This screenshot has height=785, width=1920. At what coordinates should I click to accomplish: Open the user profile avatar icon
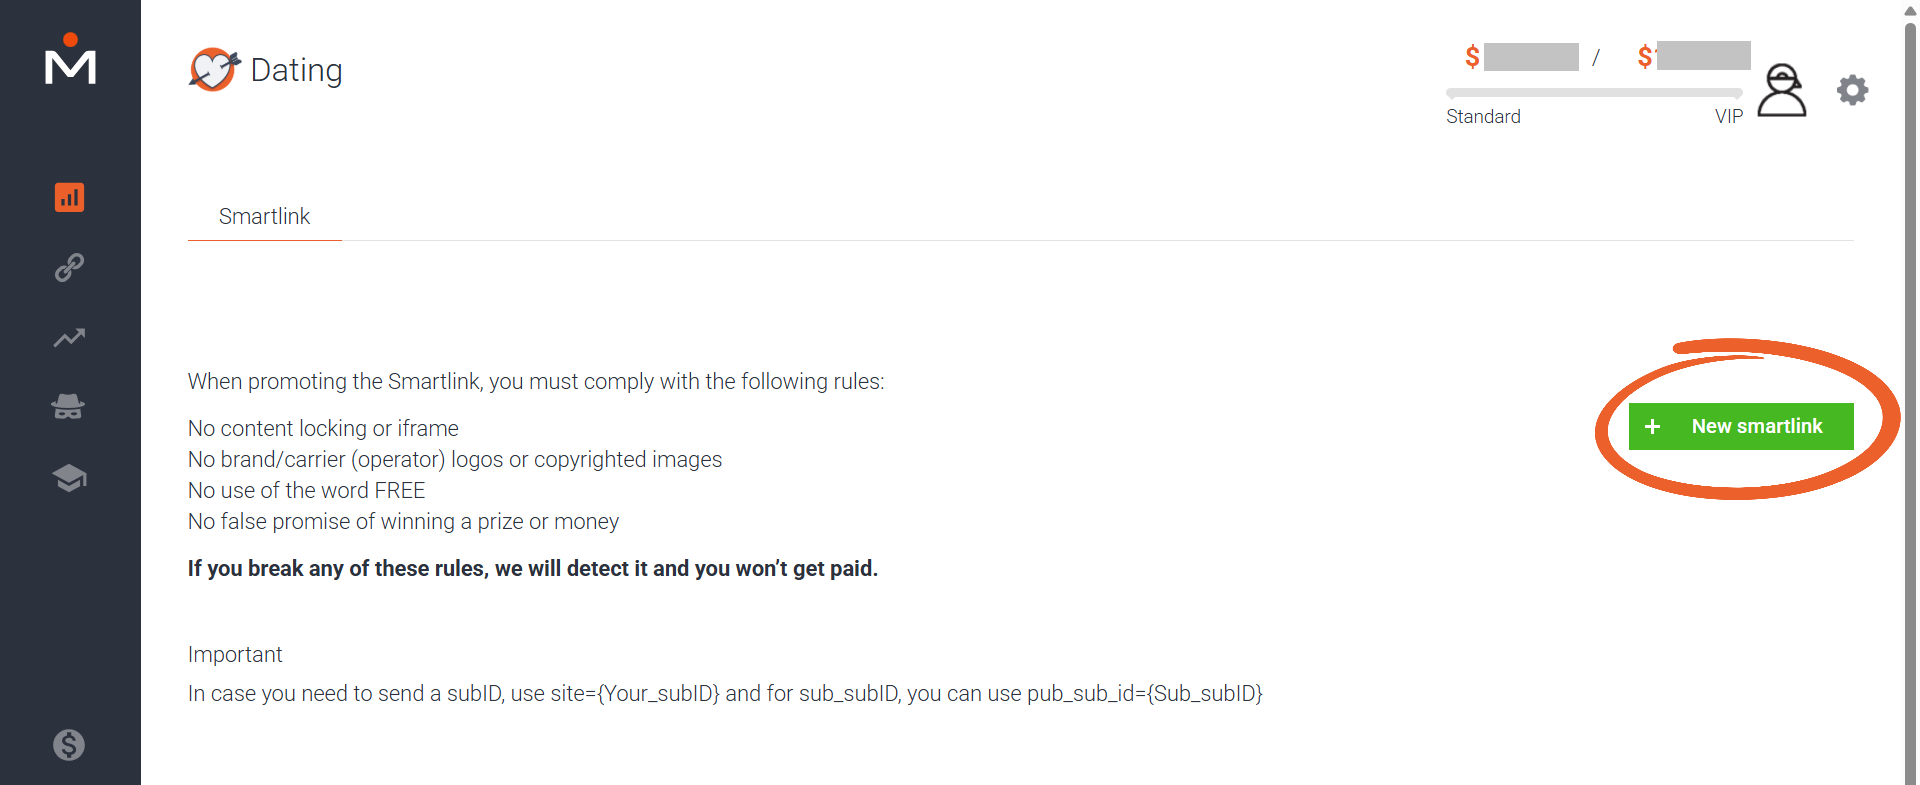tap(1782, 90)
